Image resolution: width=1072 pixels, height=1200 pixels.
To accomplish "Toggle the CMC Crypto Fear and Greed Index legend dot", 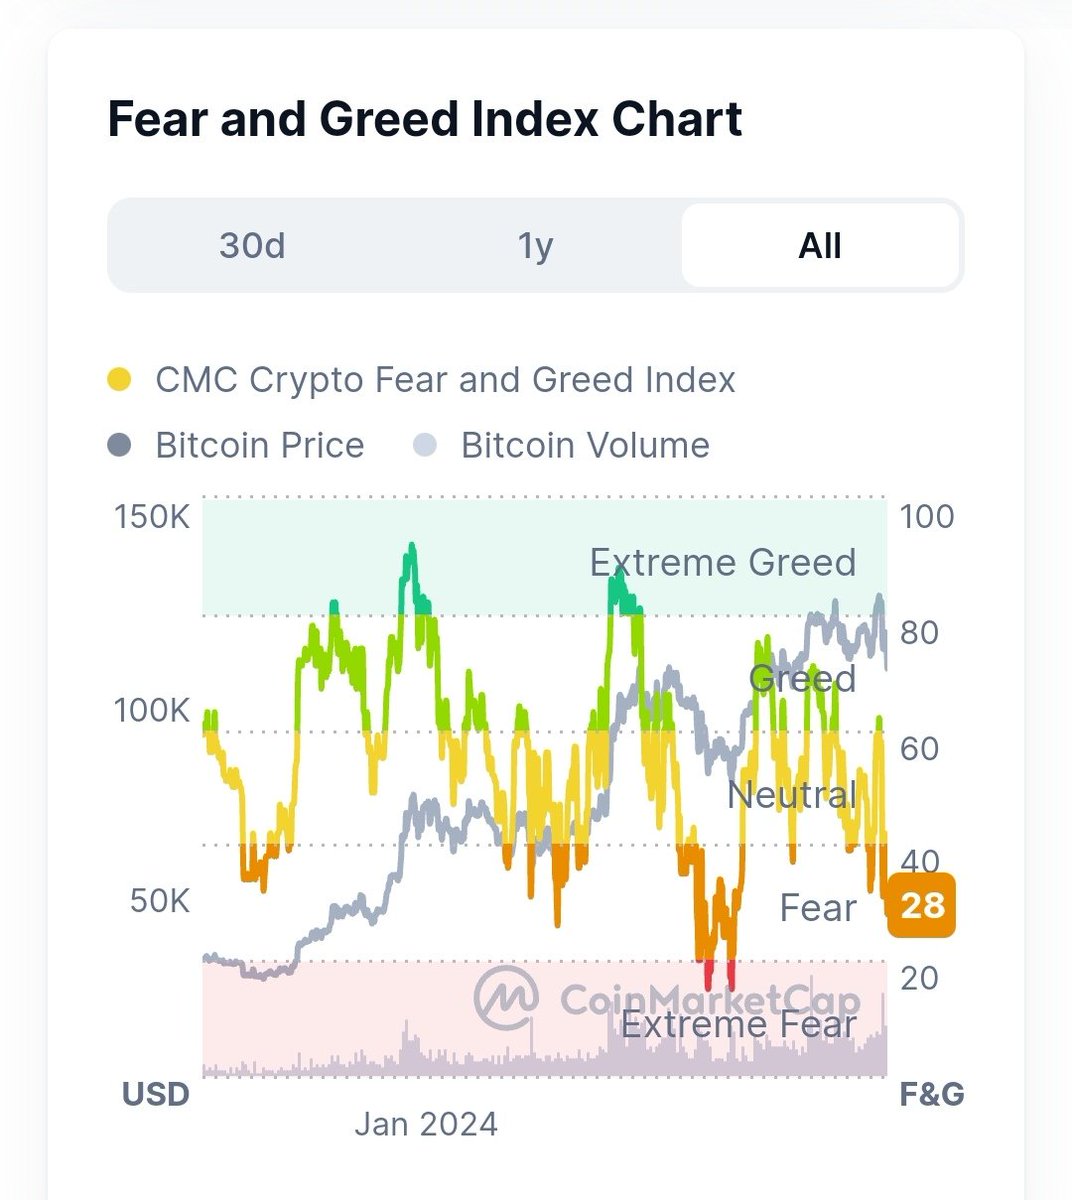I will click(x=119, y=380).
